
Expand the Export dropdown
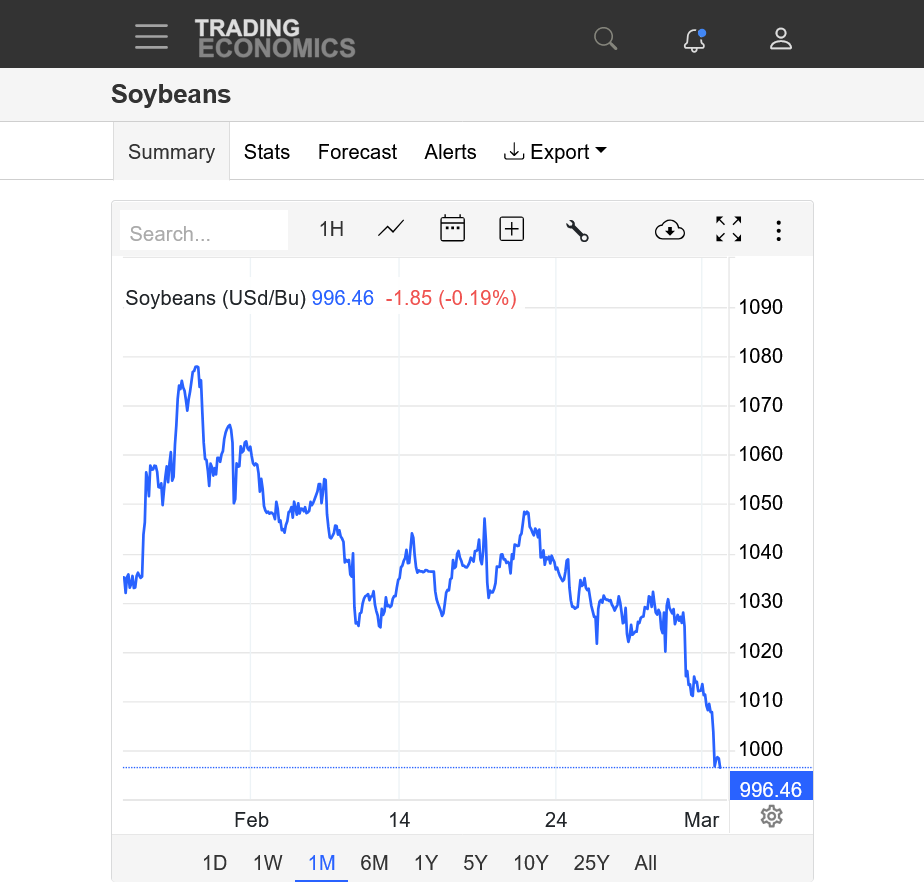pyautogui.click(x=556, y=152)
